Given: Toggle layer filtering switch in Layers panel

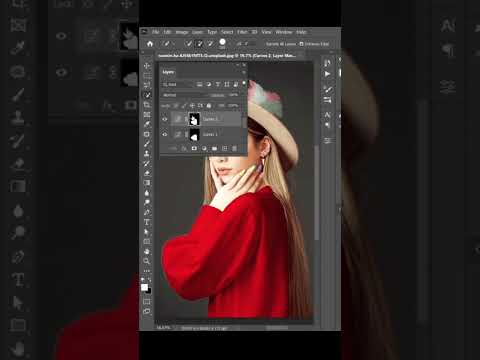Looking at the screenshot, I should (x=244, y=83).
